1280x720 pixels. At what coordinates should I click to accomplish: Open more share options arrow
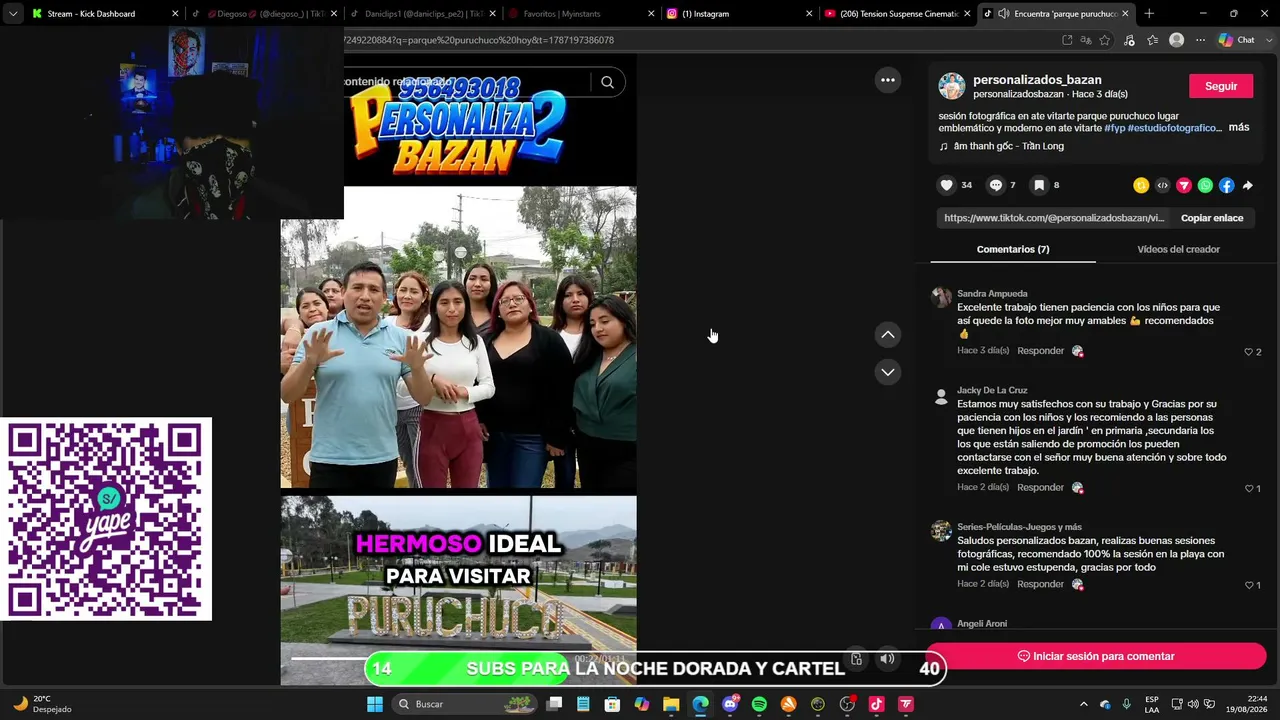click(1248, 185)
